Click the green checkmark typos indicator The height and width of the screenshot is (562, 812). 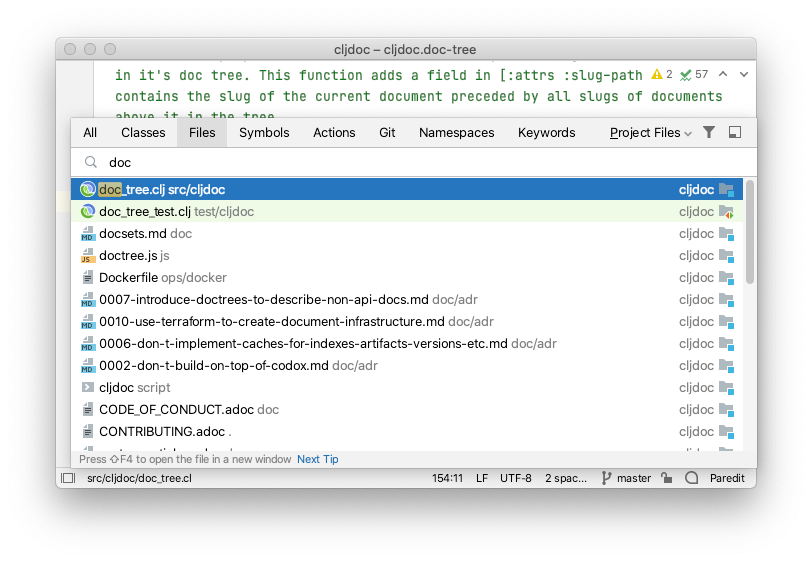pos(686,75)
